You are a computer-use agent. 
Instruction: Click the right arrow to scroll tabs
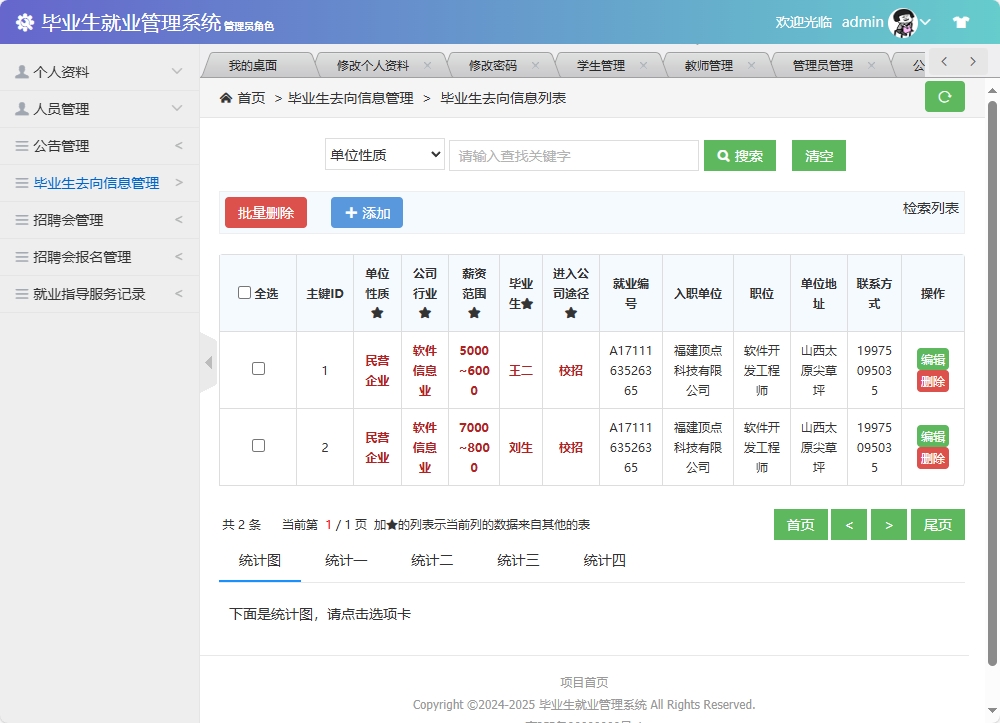click(971, 61)
